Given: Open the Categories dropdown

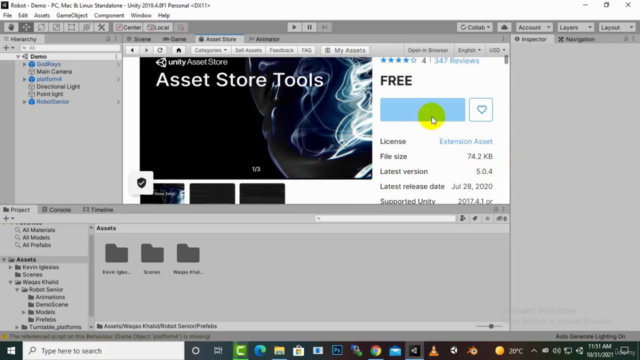Looking at the screenshot, I should coord(211,50).
